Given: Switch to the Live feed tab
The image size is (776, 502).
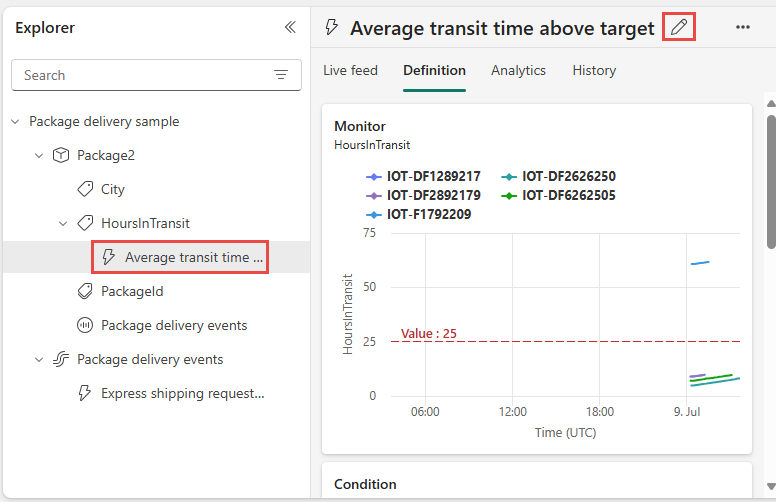Looking at the screenshot, I should [x=350, y=70].
